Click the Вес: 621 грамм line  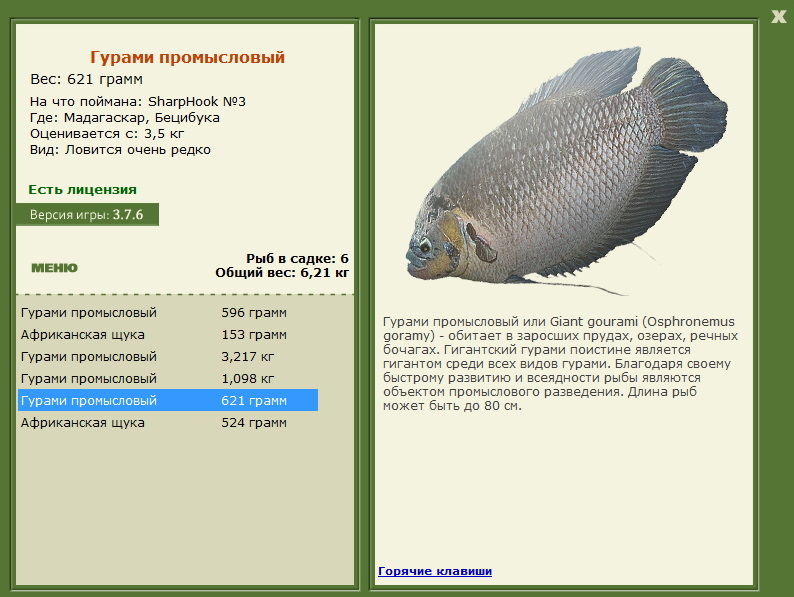(x=87, y=79)
